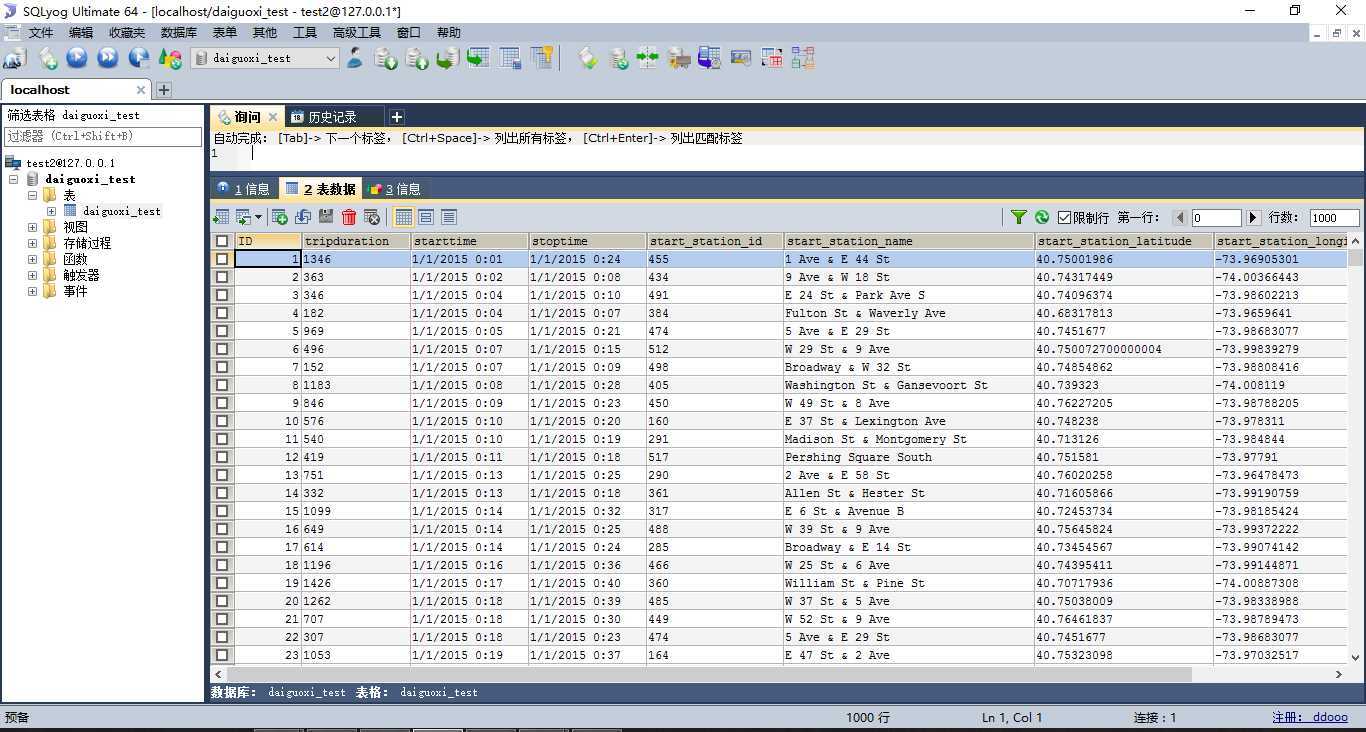This screenshot has height=732, width=1366.
Task: Check the select-all checkbox in grid header
Action: [x=222, y=241]
